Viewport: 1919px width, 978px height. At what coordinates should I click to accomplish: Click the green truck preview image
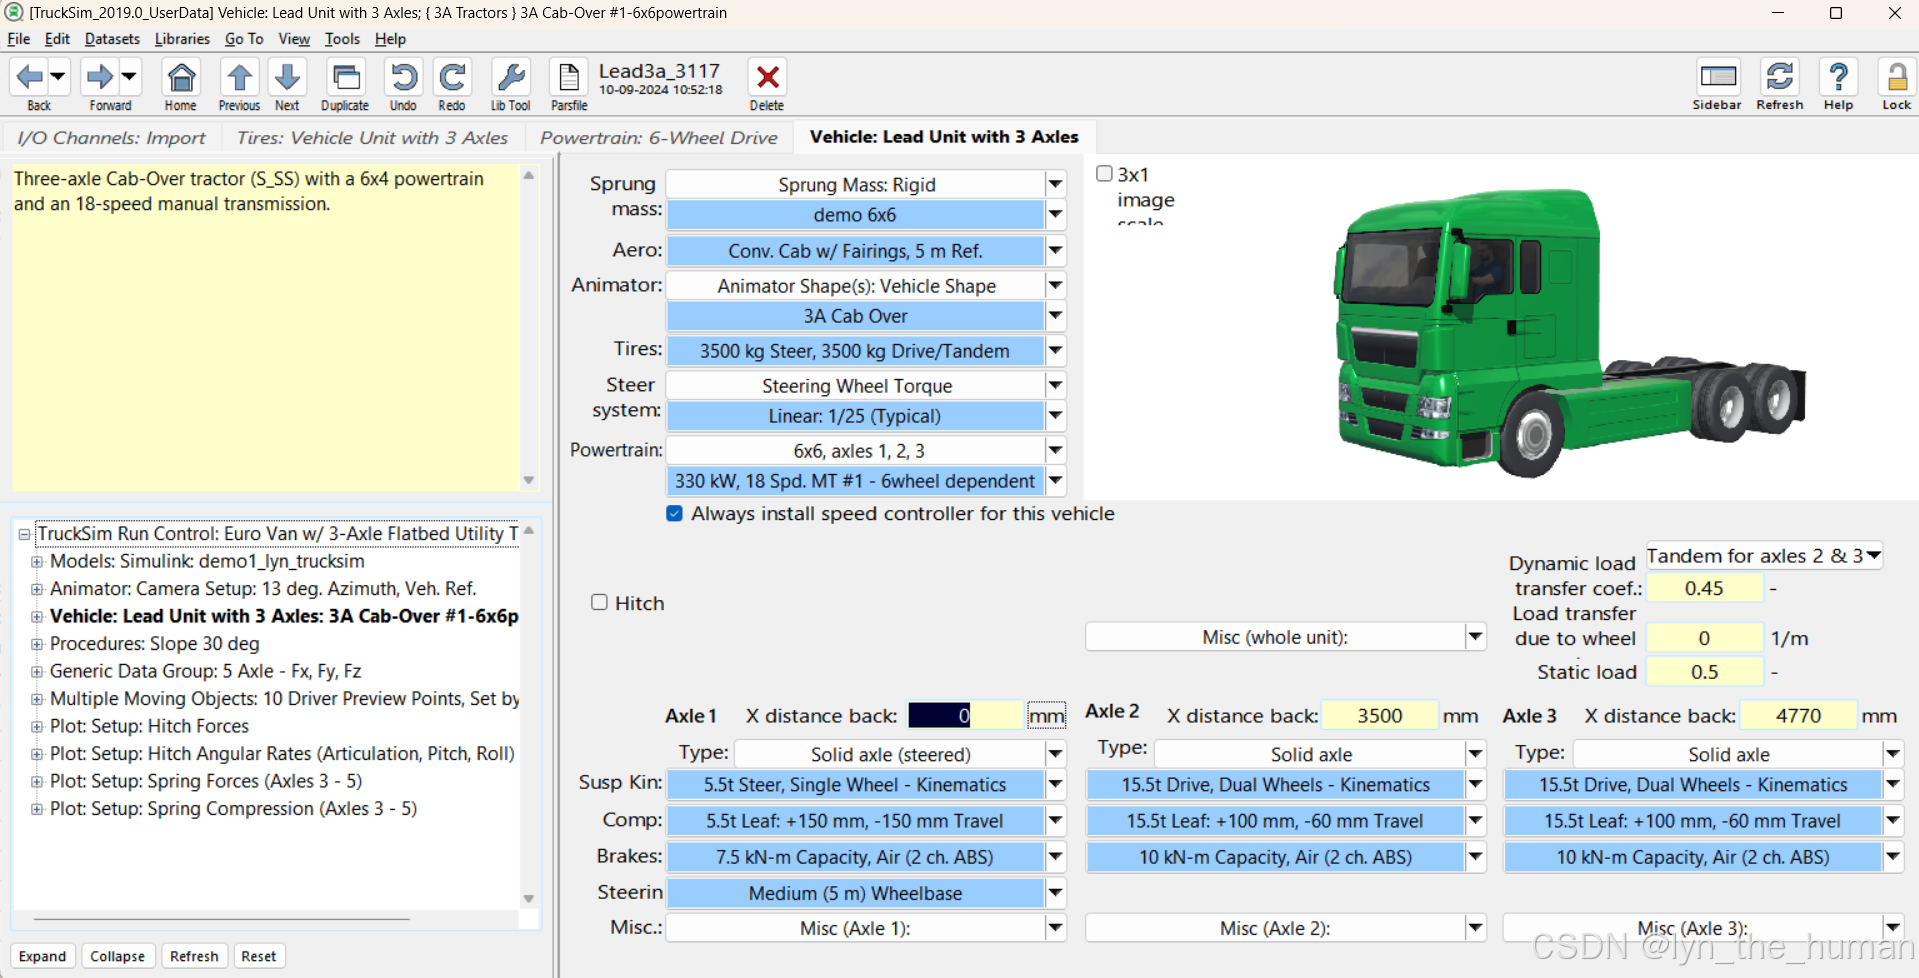pyautogui.click(x=1568, y=335)
